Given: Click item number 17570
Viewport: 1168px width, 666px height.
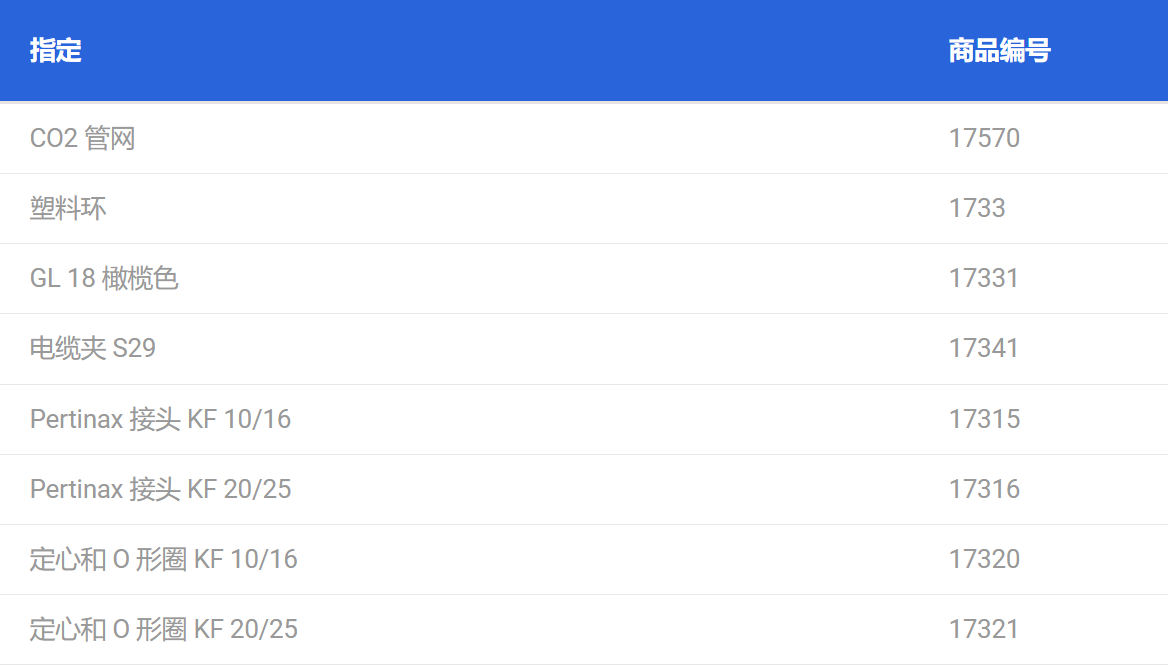Looking at the screenshot, I should 984,139.
